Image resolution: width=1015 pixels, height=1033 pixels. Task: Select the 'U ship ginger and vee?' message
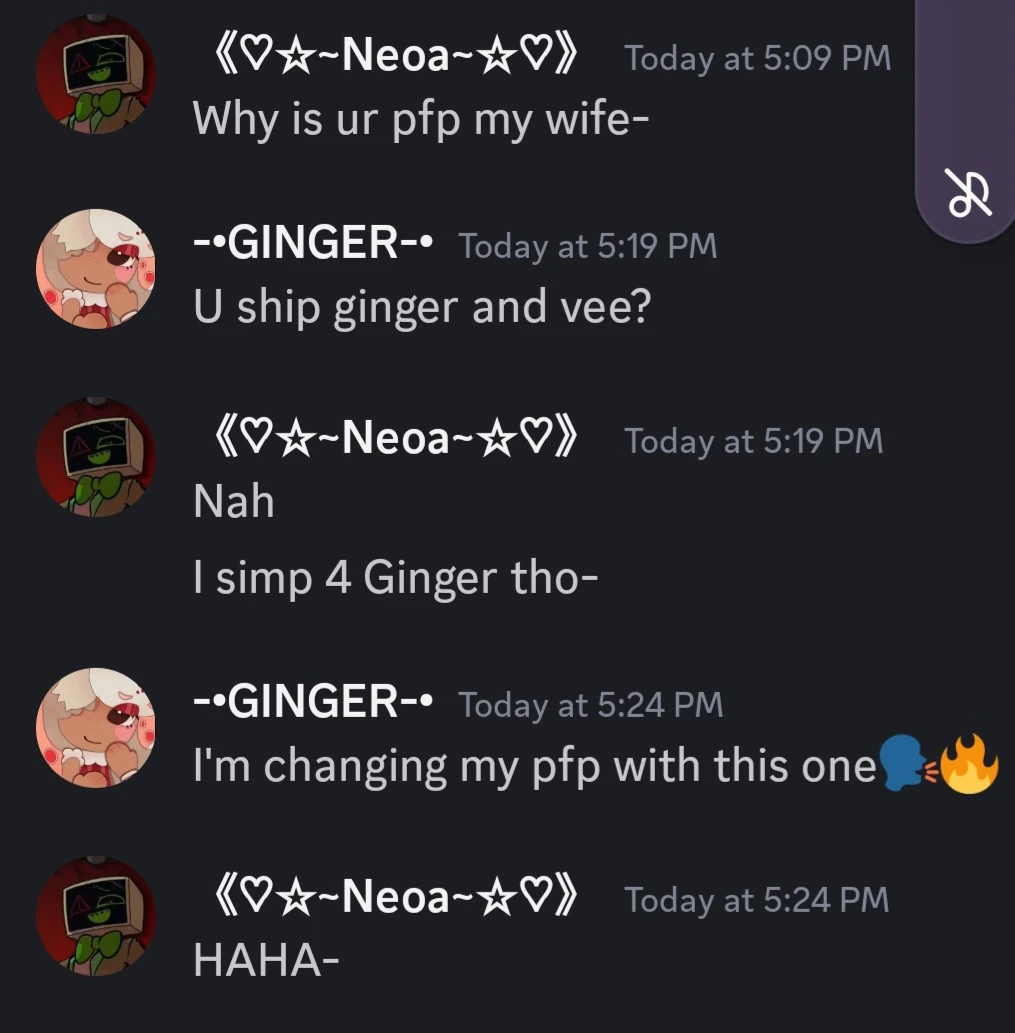tap(421, 307)
